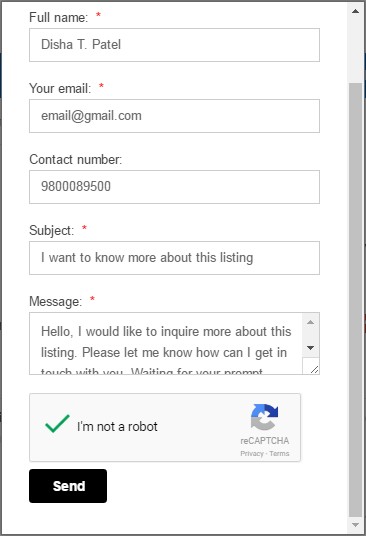Click inside the Message textarea

pyautogui.click(x=166, y=343)
